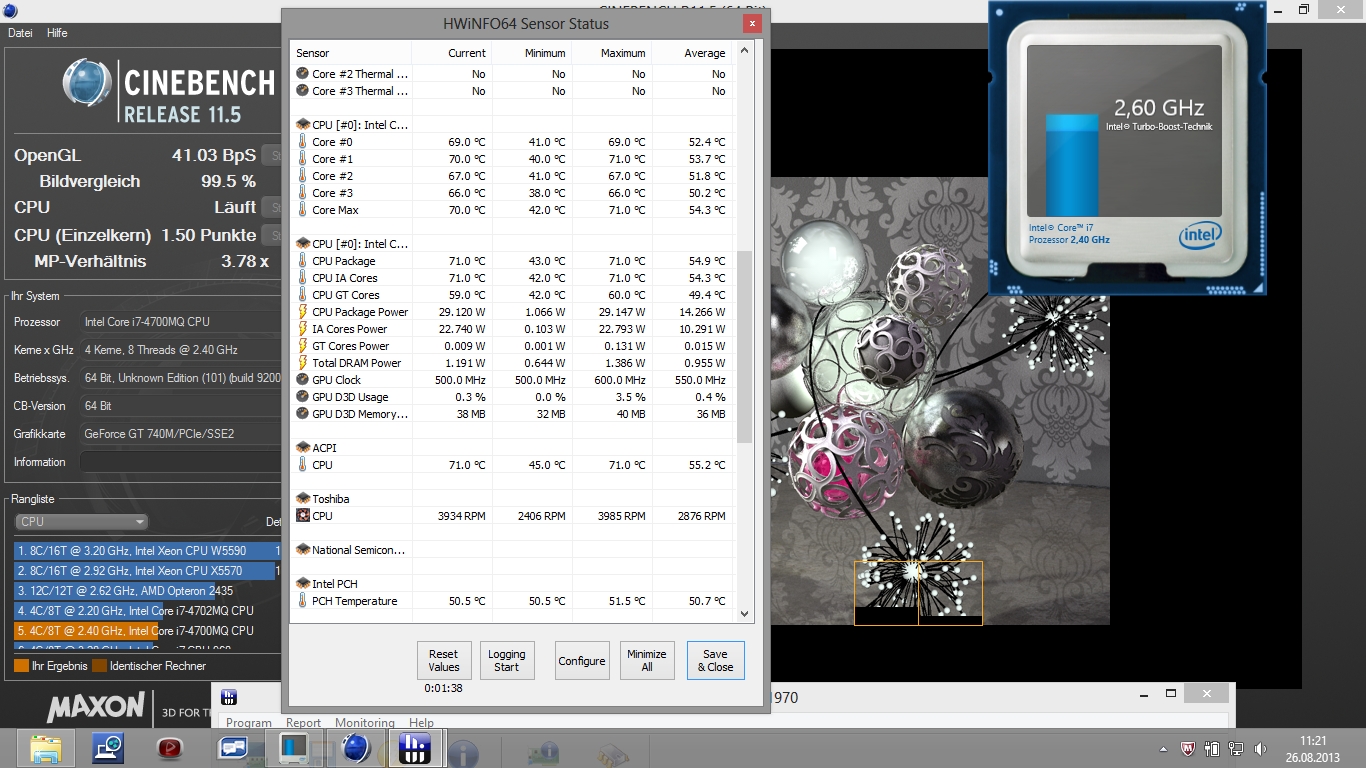Select the Core i7-4700MQ ranking row

pos(145,631)
